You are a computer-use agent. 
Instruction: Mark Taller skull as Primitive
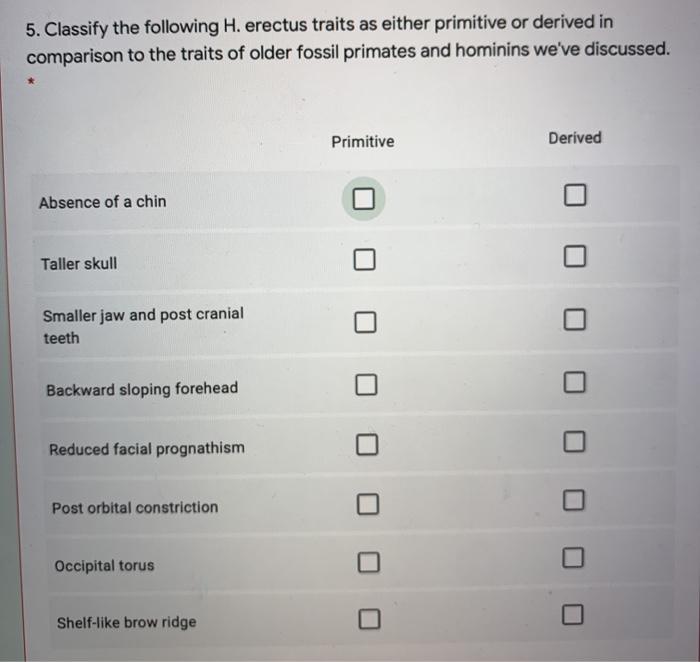(x=364, y=259)
